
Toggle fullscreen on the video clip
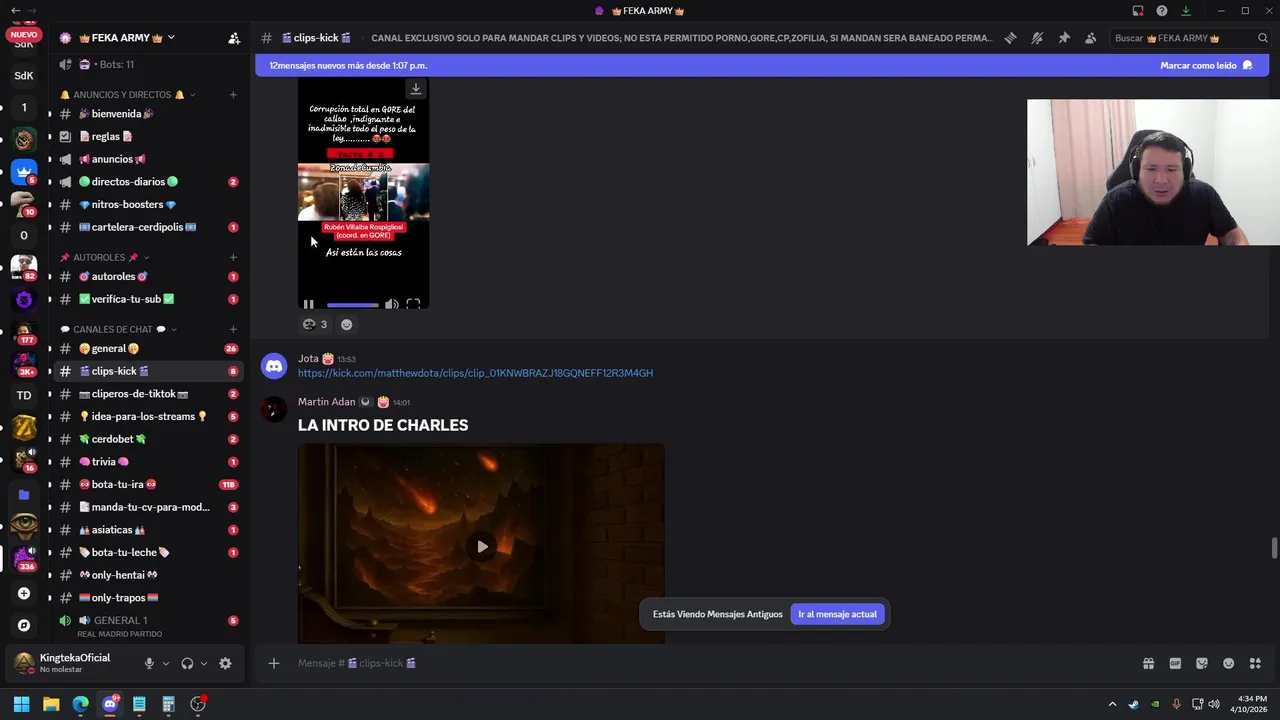click(413, 304)
